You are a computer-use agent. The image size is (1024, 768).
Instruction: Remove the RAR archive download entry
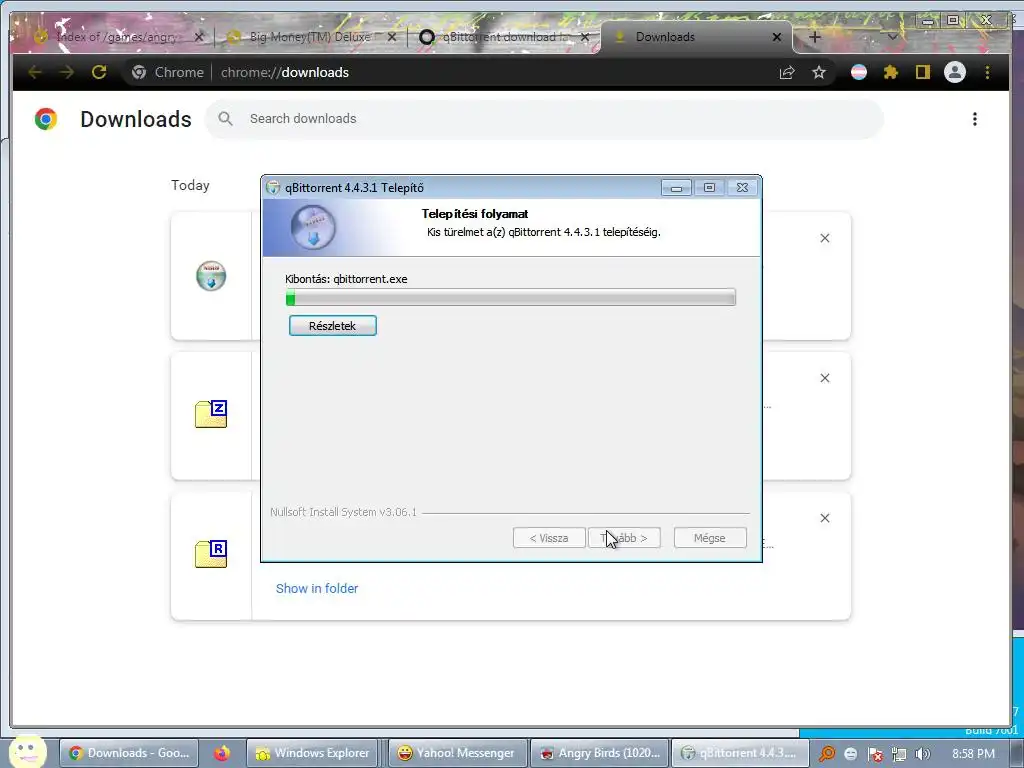pos(825,518)
